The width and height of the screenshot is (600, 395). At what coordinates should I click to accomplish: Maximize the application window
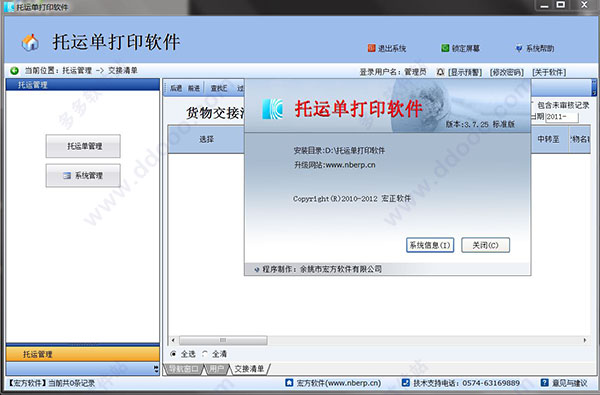(x=561, y=5)
